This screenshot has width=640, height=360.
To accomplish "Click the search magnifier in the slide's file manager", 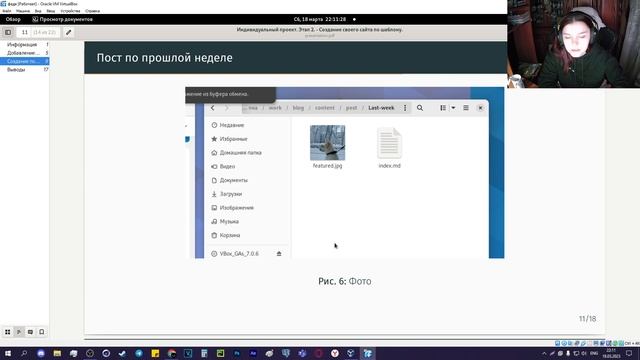I will pos(420,108).
